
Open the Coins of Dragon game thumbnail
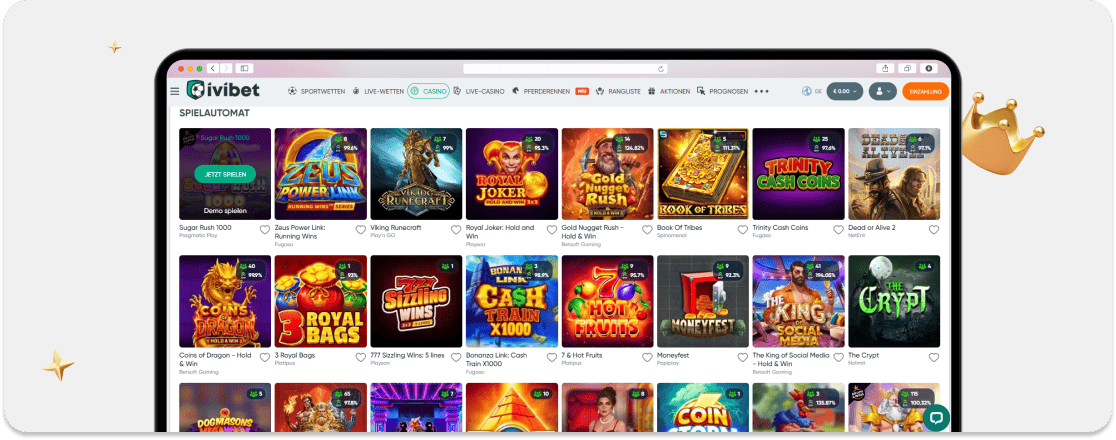pyautogui.click(x=225, y=301)
